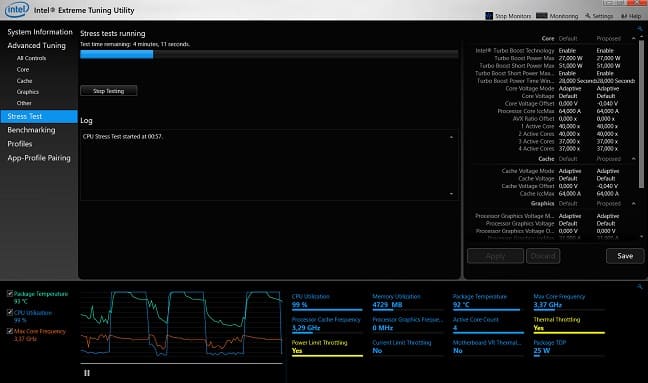Collapse the Graphics settings section
This screenshot has width=648, height=383.
click(634, 204)
